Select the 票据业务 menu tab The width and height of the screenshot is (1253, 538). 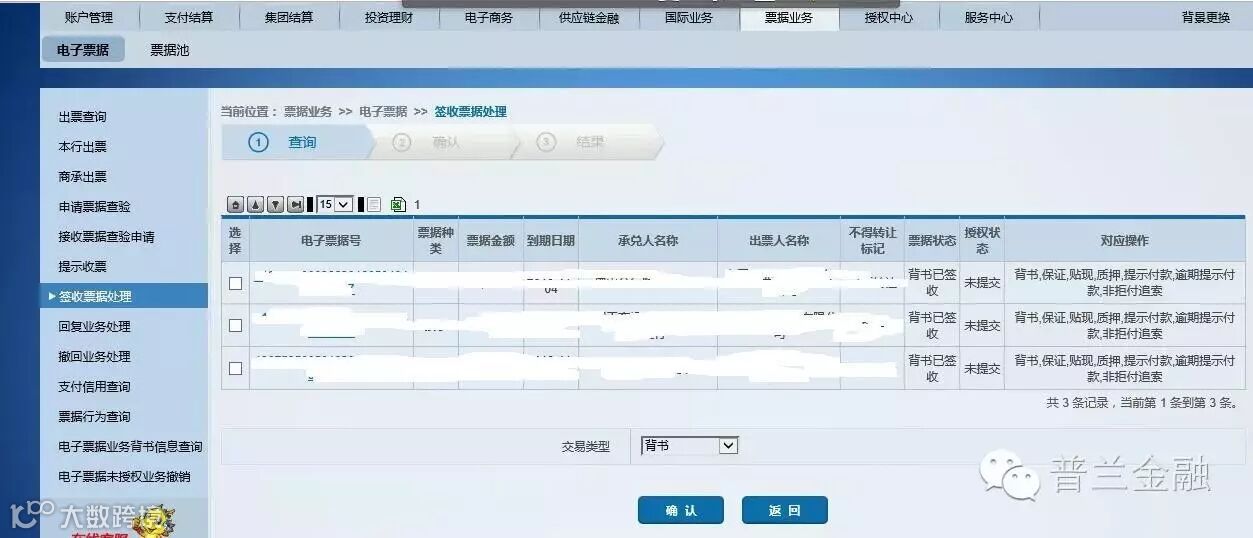point(789,18)
